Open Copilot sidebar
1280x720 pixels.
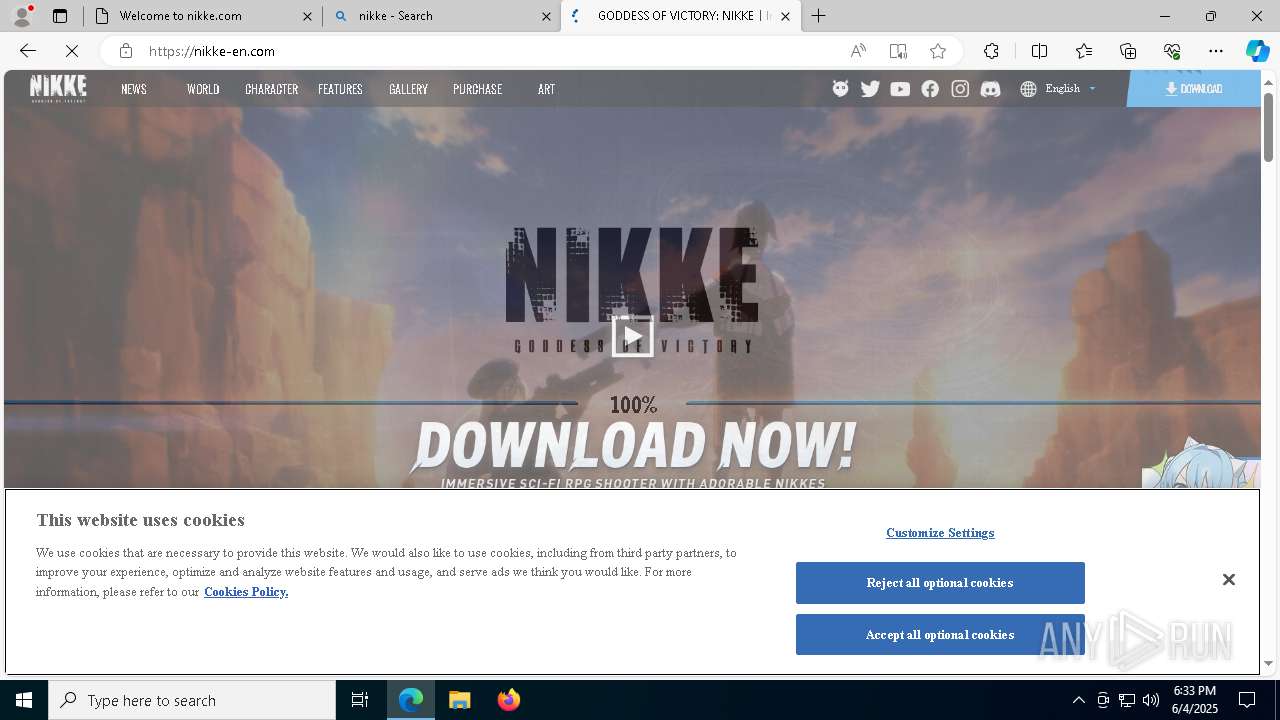click(x=1257, y=51)
